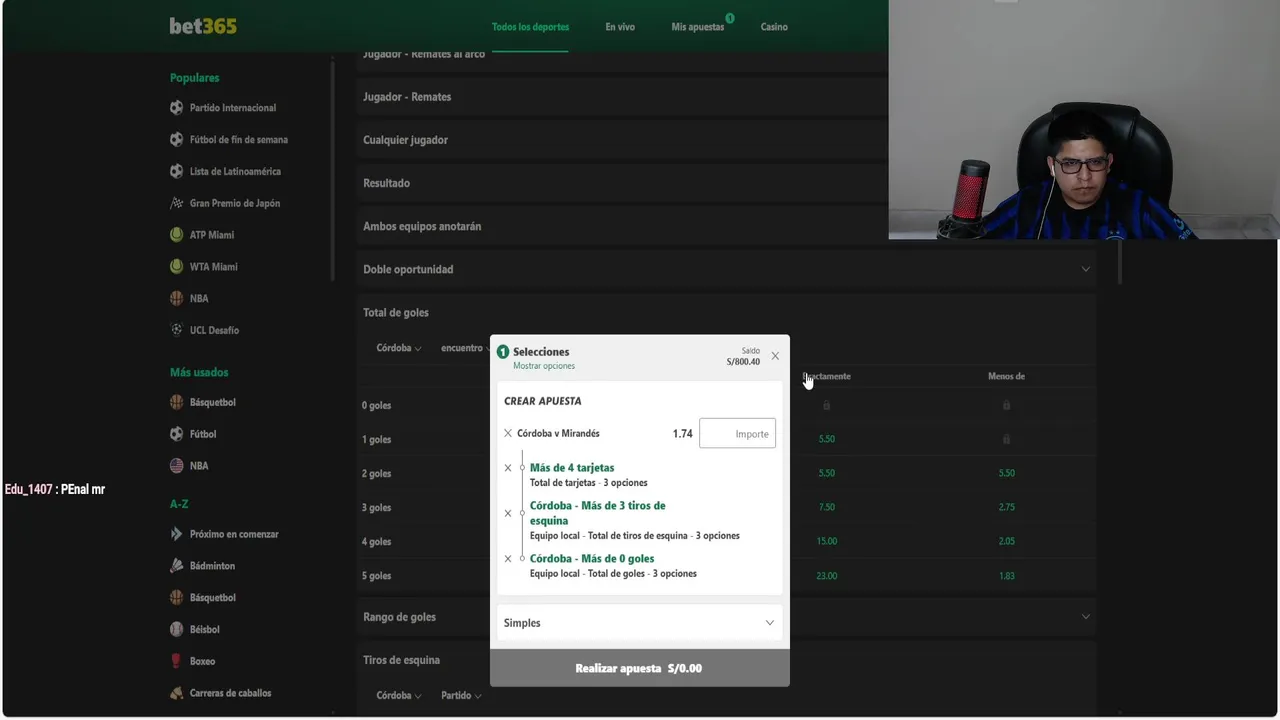Click the Fútbol de fin de semana icon
The image size is (1280, 720).
pyautogui.click(x=176, y=139)
